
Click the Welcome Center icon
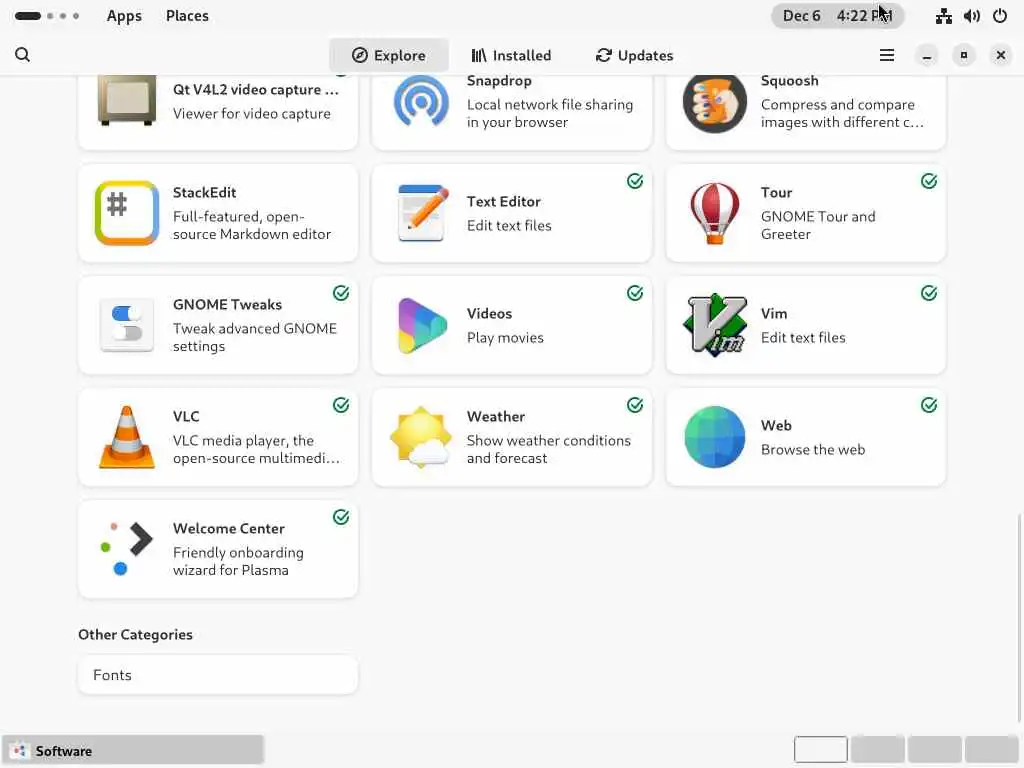tap(127, 549)
